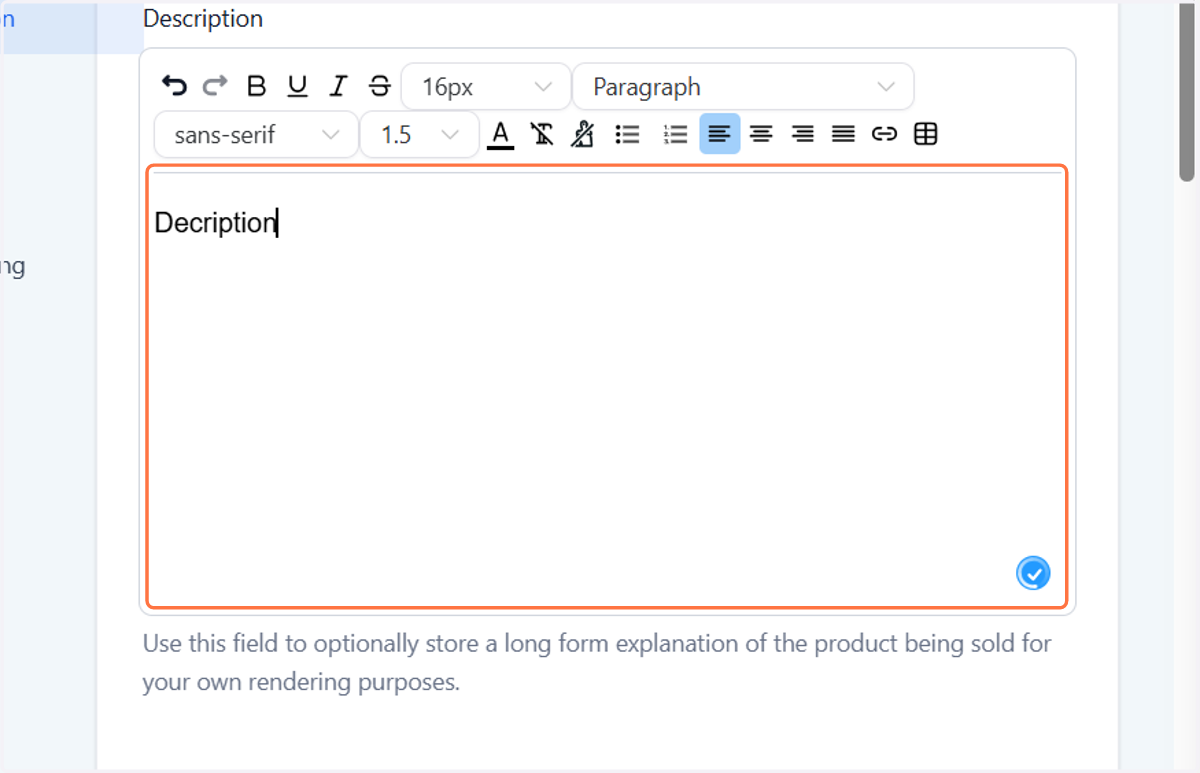This screenshot has width=1200, height=773.
Task: Toggle underline formatting
Action: (297, 86)
